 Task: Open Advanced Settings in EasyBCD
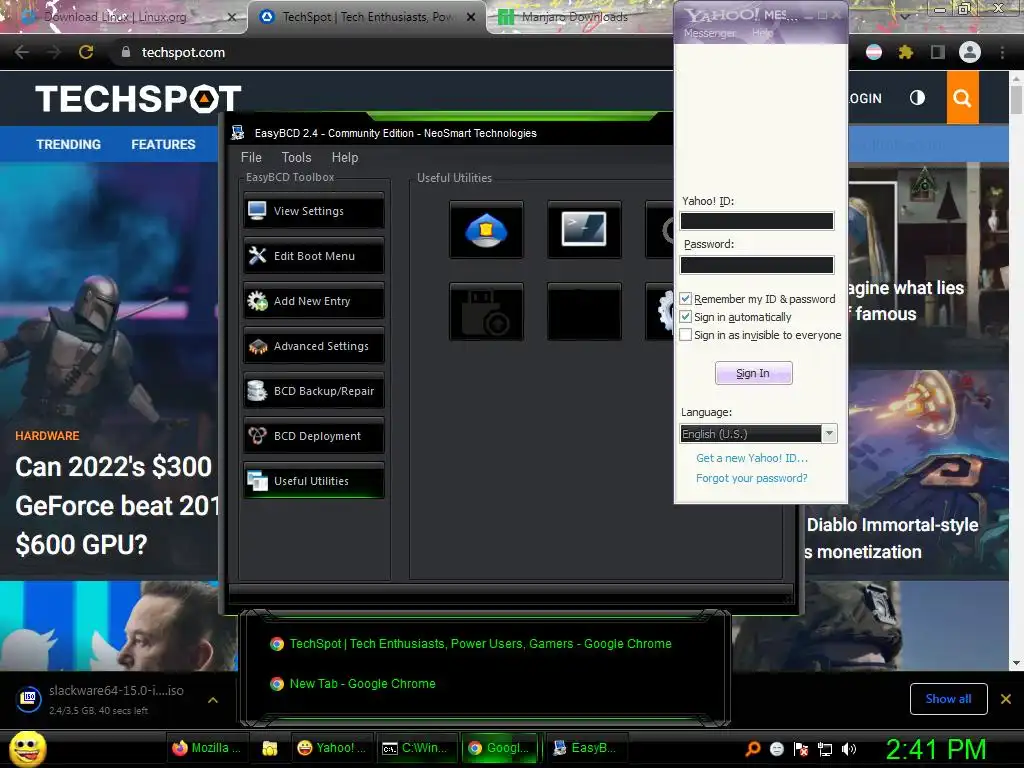click(x=314, y=346)
